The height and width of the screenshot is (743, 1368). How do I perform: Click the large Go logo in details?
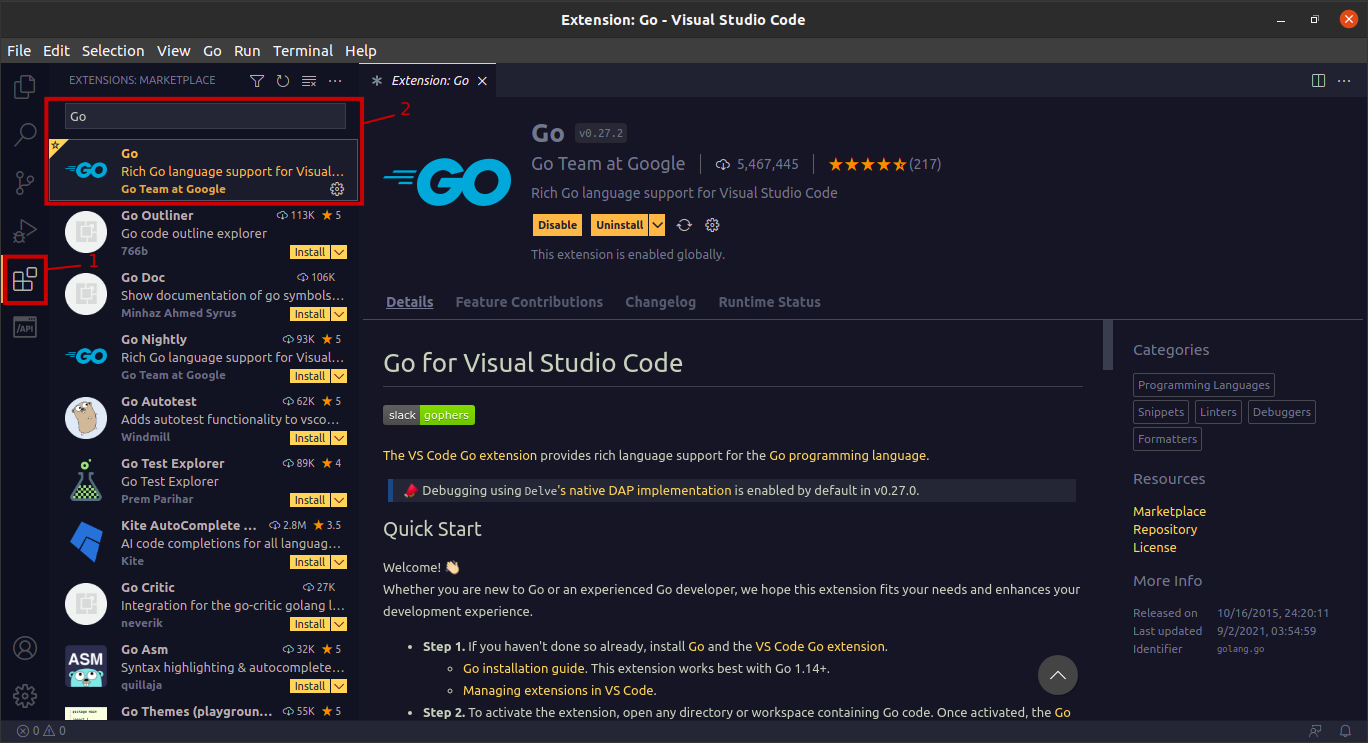[x=448, y=184]
